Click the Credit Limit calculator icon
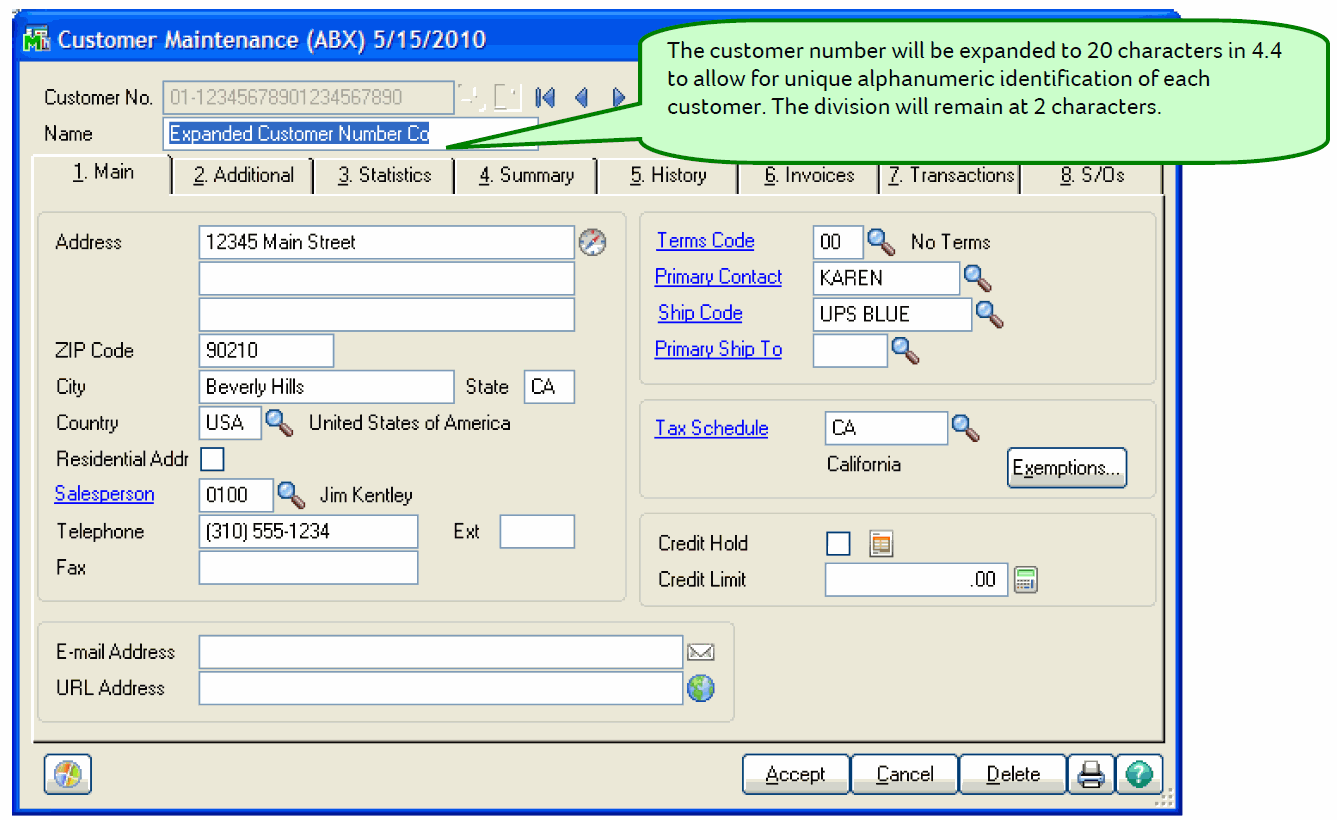The width and height of the screenshot is (1337, 820). coord(1026,580)
